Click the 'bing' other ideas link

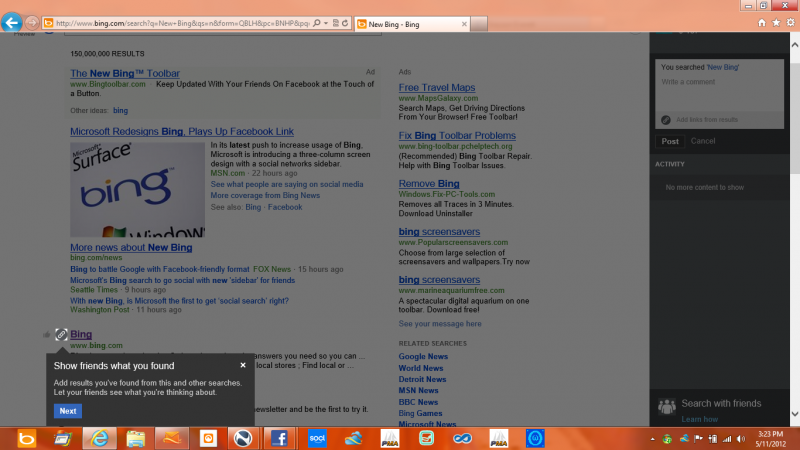point(120,110)
